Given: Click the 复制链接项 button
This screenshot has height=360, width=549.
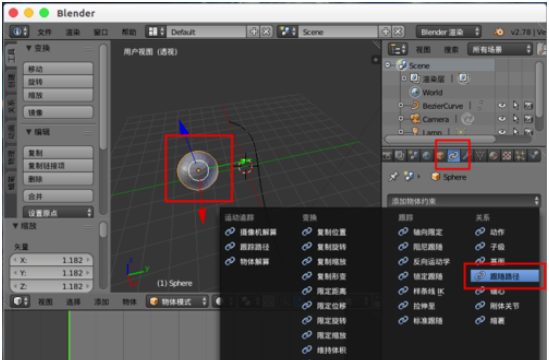Looking at the screenshot, I should tap(58, 165).
